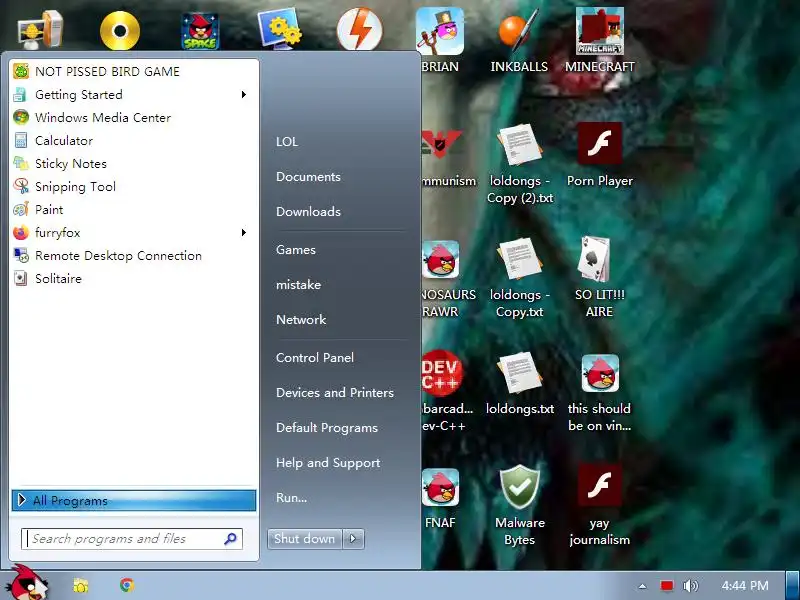Image resolution: width=800 pixels, height=600 pixels.
Task: Launch Windows Media Center
Action: tap(134, 117)
